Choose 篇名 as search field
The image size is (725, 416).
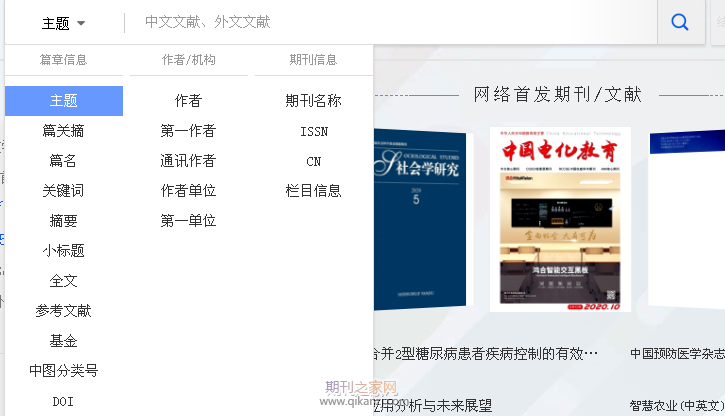[x=63, y=161]
